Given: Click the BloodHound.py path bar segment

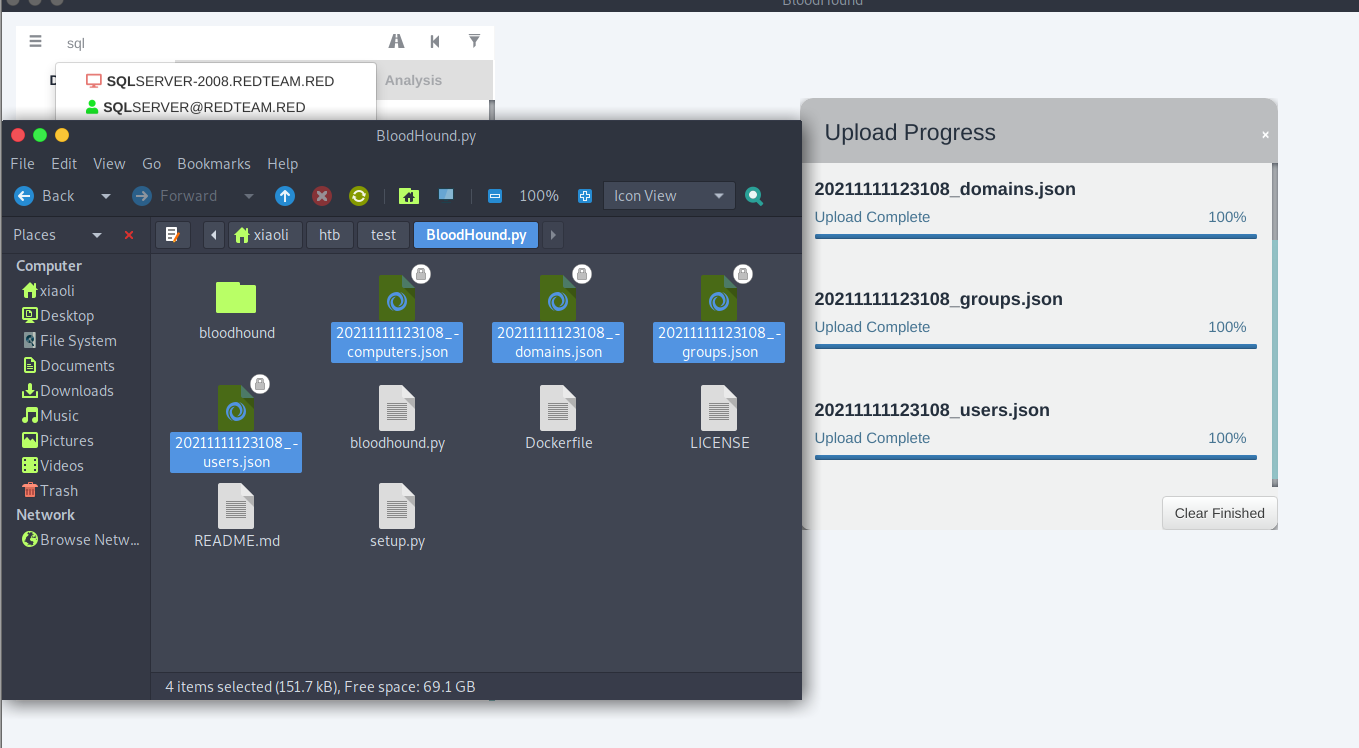Looking at the screenshot, I should click(476, 235).
